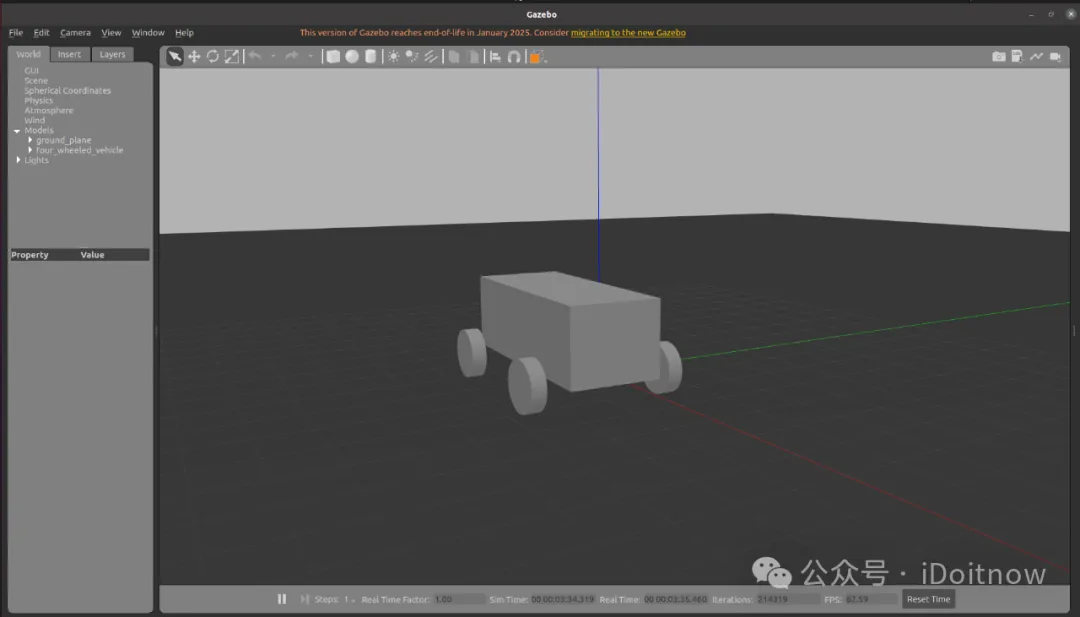This screenshot has width=1080, height=617.
Task: Click the Real Time value field
Action: [676, 599]
